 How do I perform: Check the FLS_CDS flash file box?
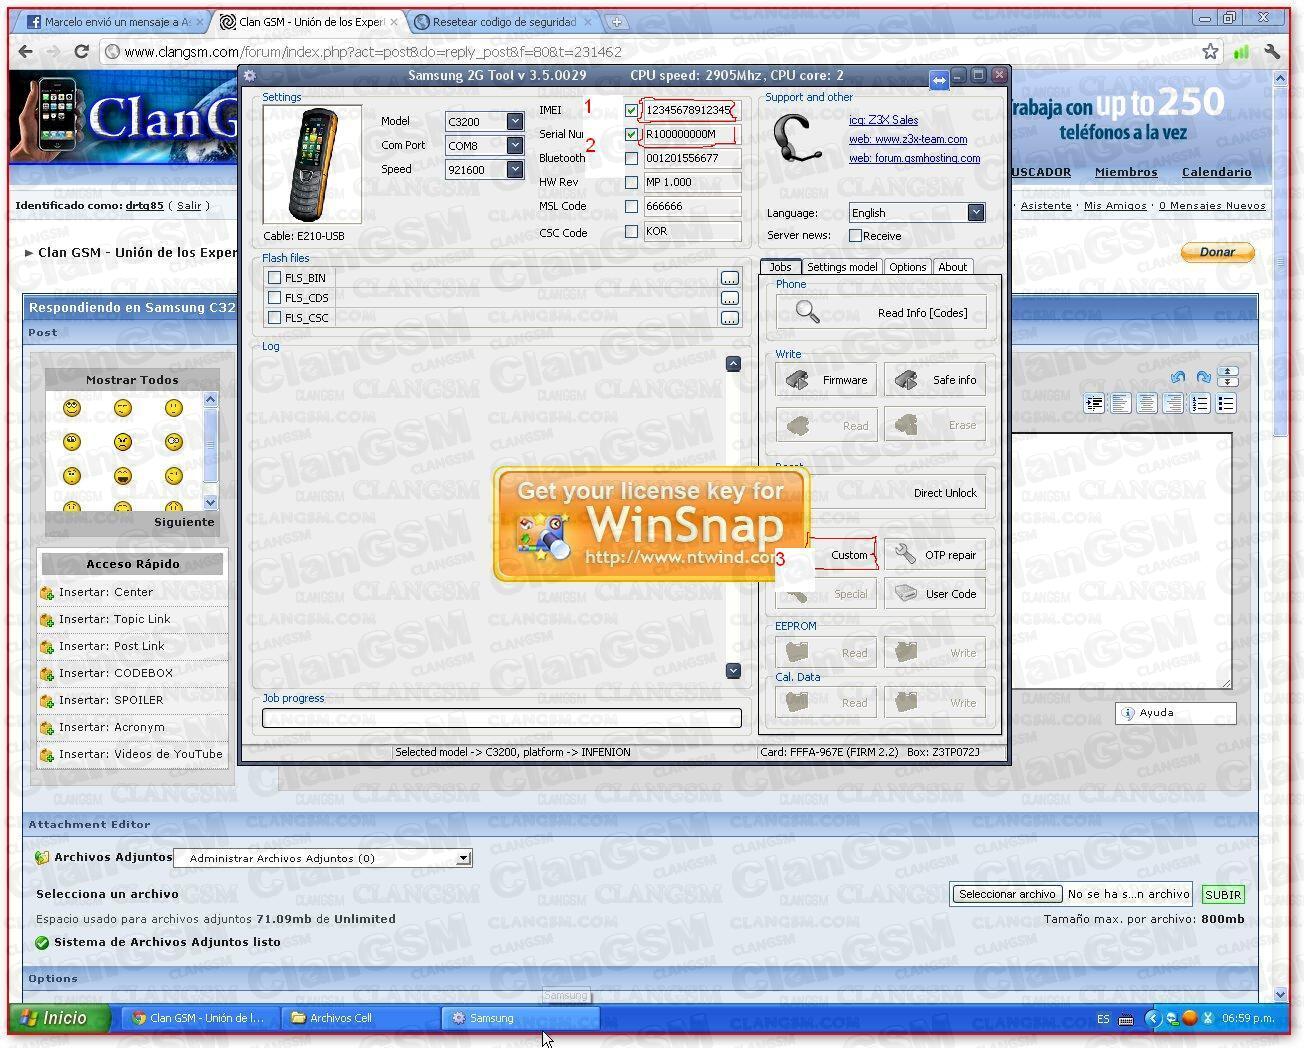pos(275,298)
